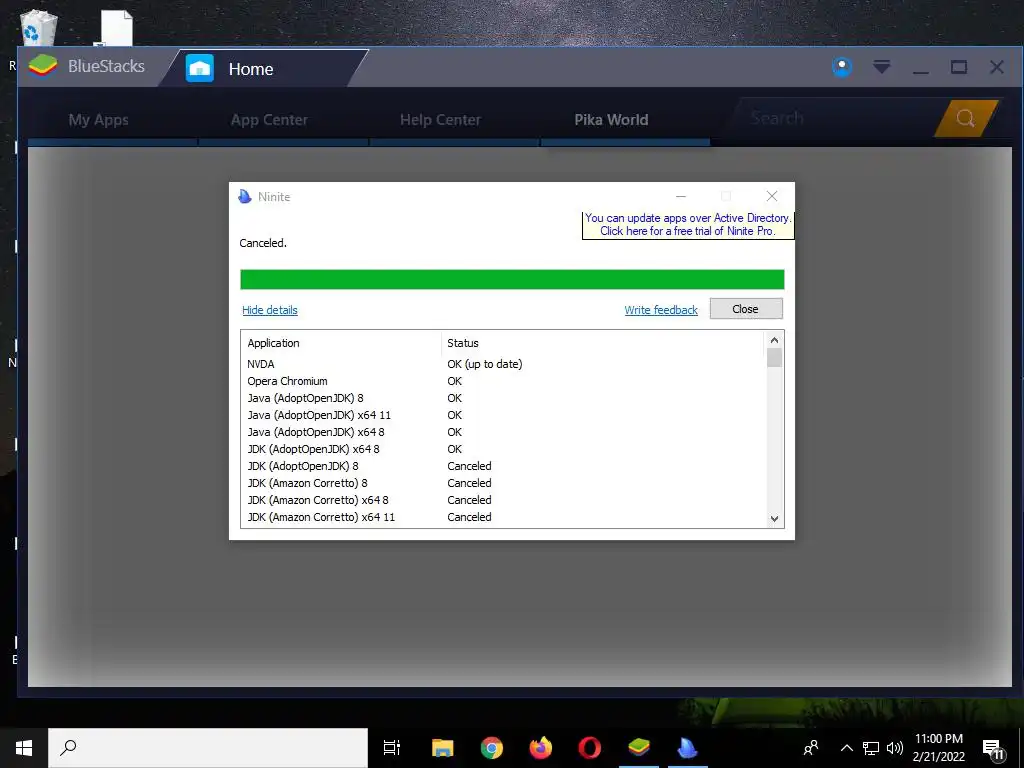
Task: Open network status tray icon
Action: [871, 748]
